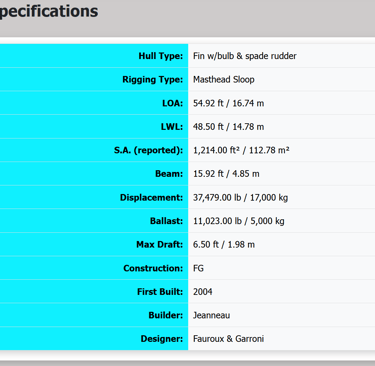Image resolution: width=375 pixels, height=366 pixels.
Task: Select the 'Beam:' label
Action: point(169,174)
